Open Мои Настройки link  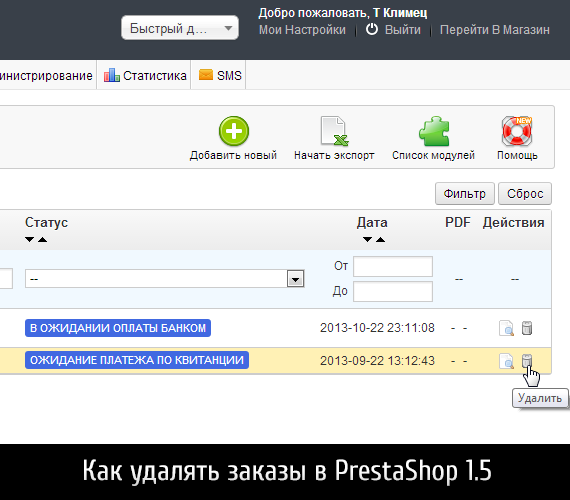tap(302, 30)
